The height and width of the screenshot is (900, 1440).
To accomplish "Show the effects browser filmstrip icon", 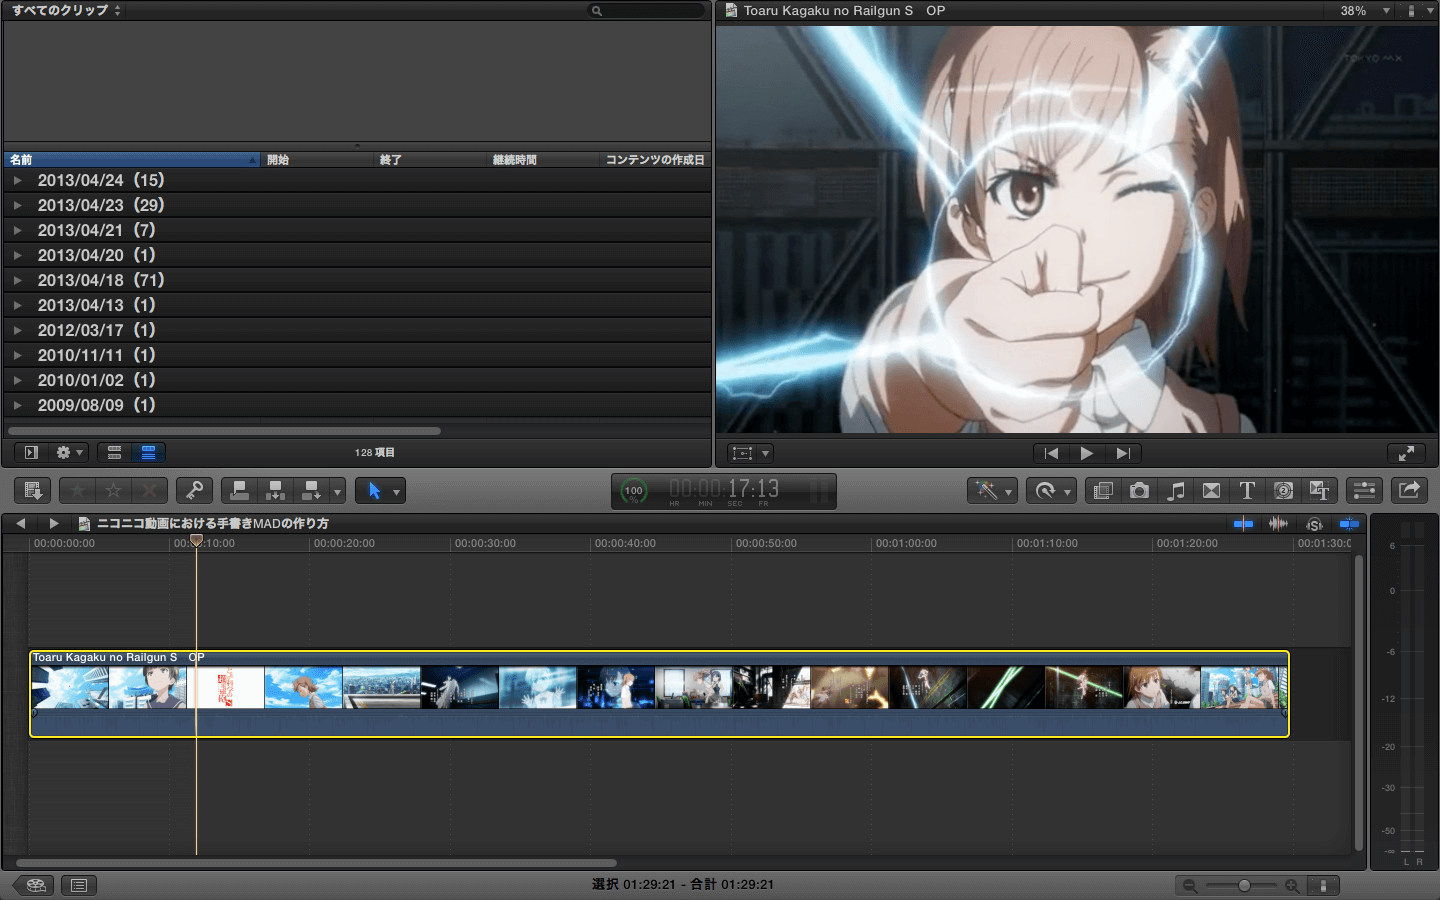I will coord(1104,491).
